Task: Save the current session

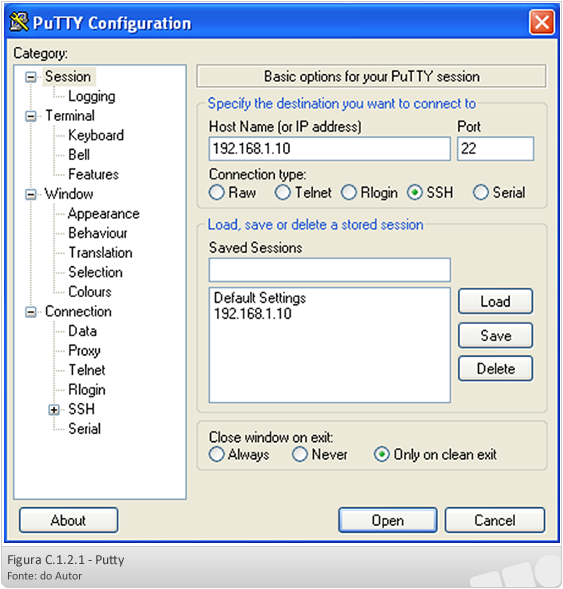Action: 495,335
